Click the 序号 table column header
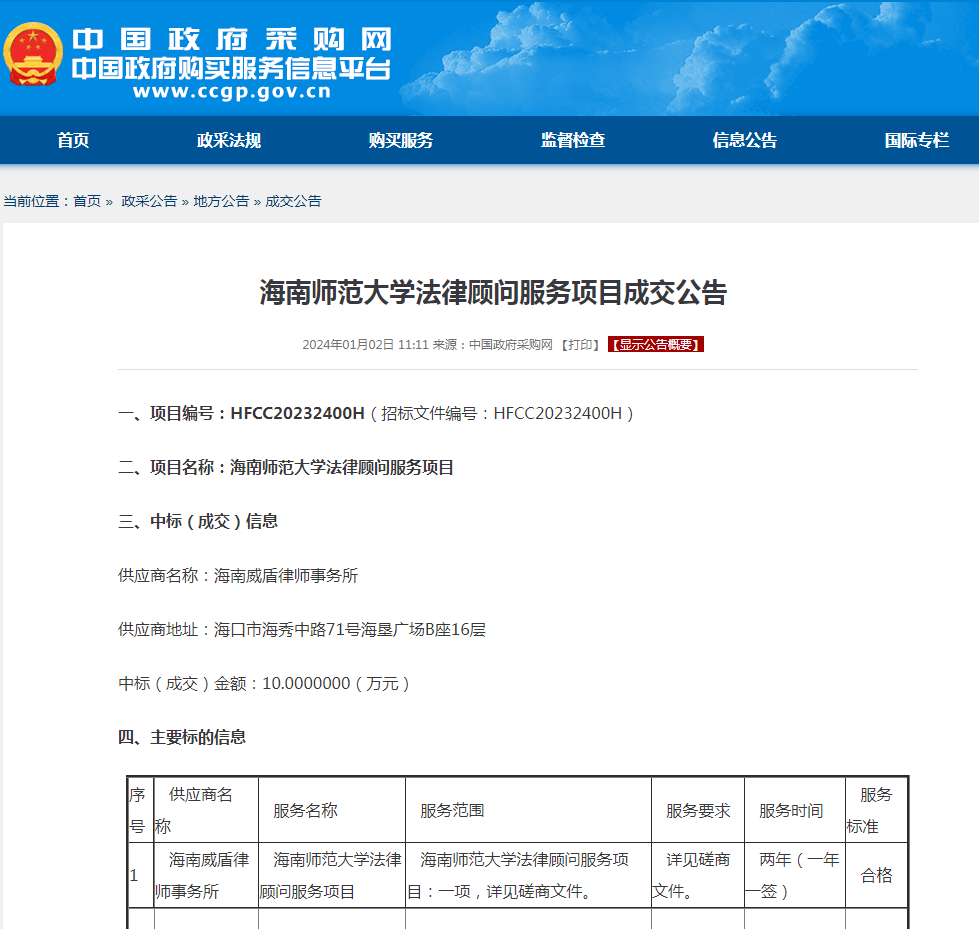The image size is (979, 929). click(140, 810)
